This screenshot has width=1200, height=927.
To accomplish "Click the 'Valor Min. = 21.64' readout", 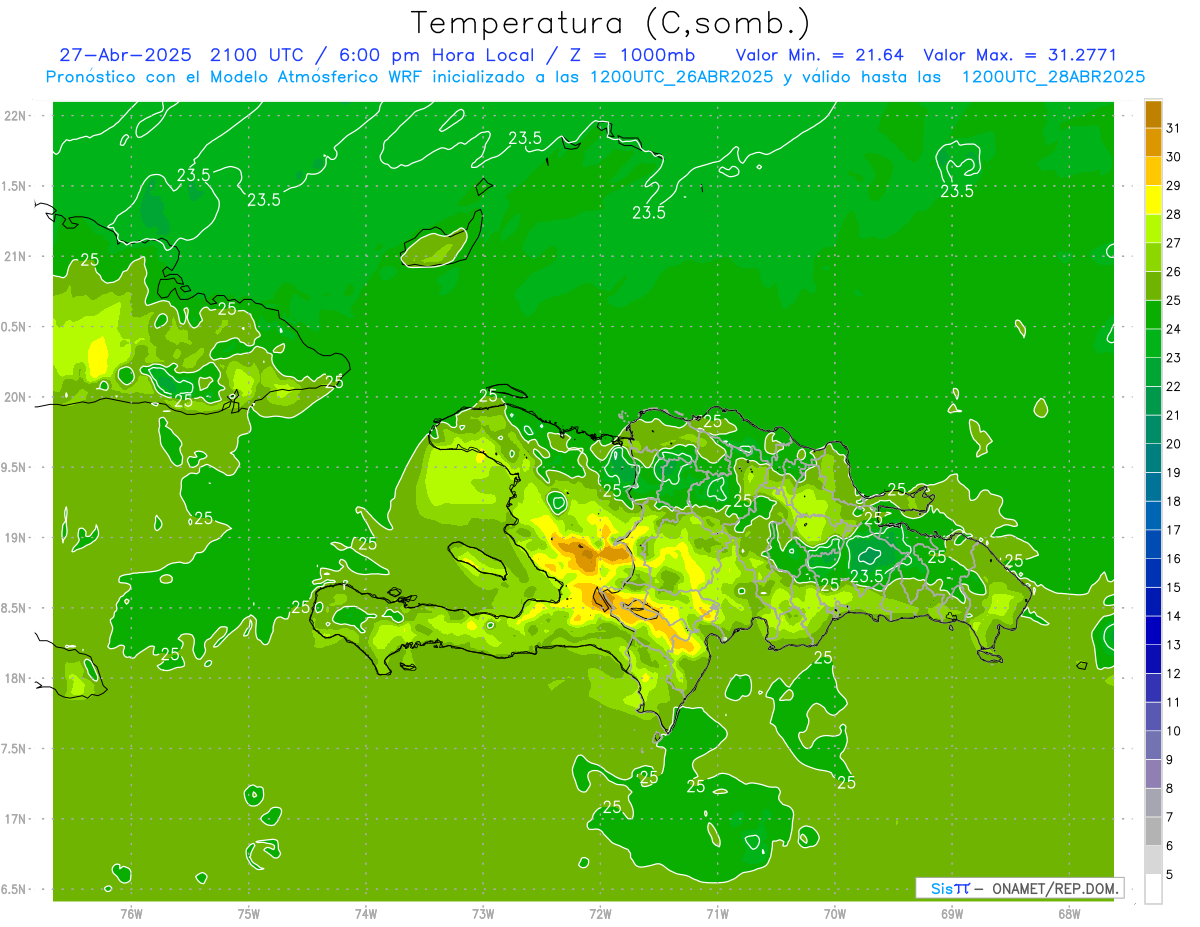I will [x=819, y=55].
